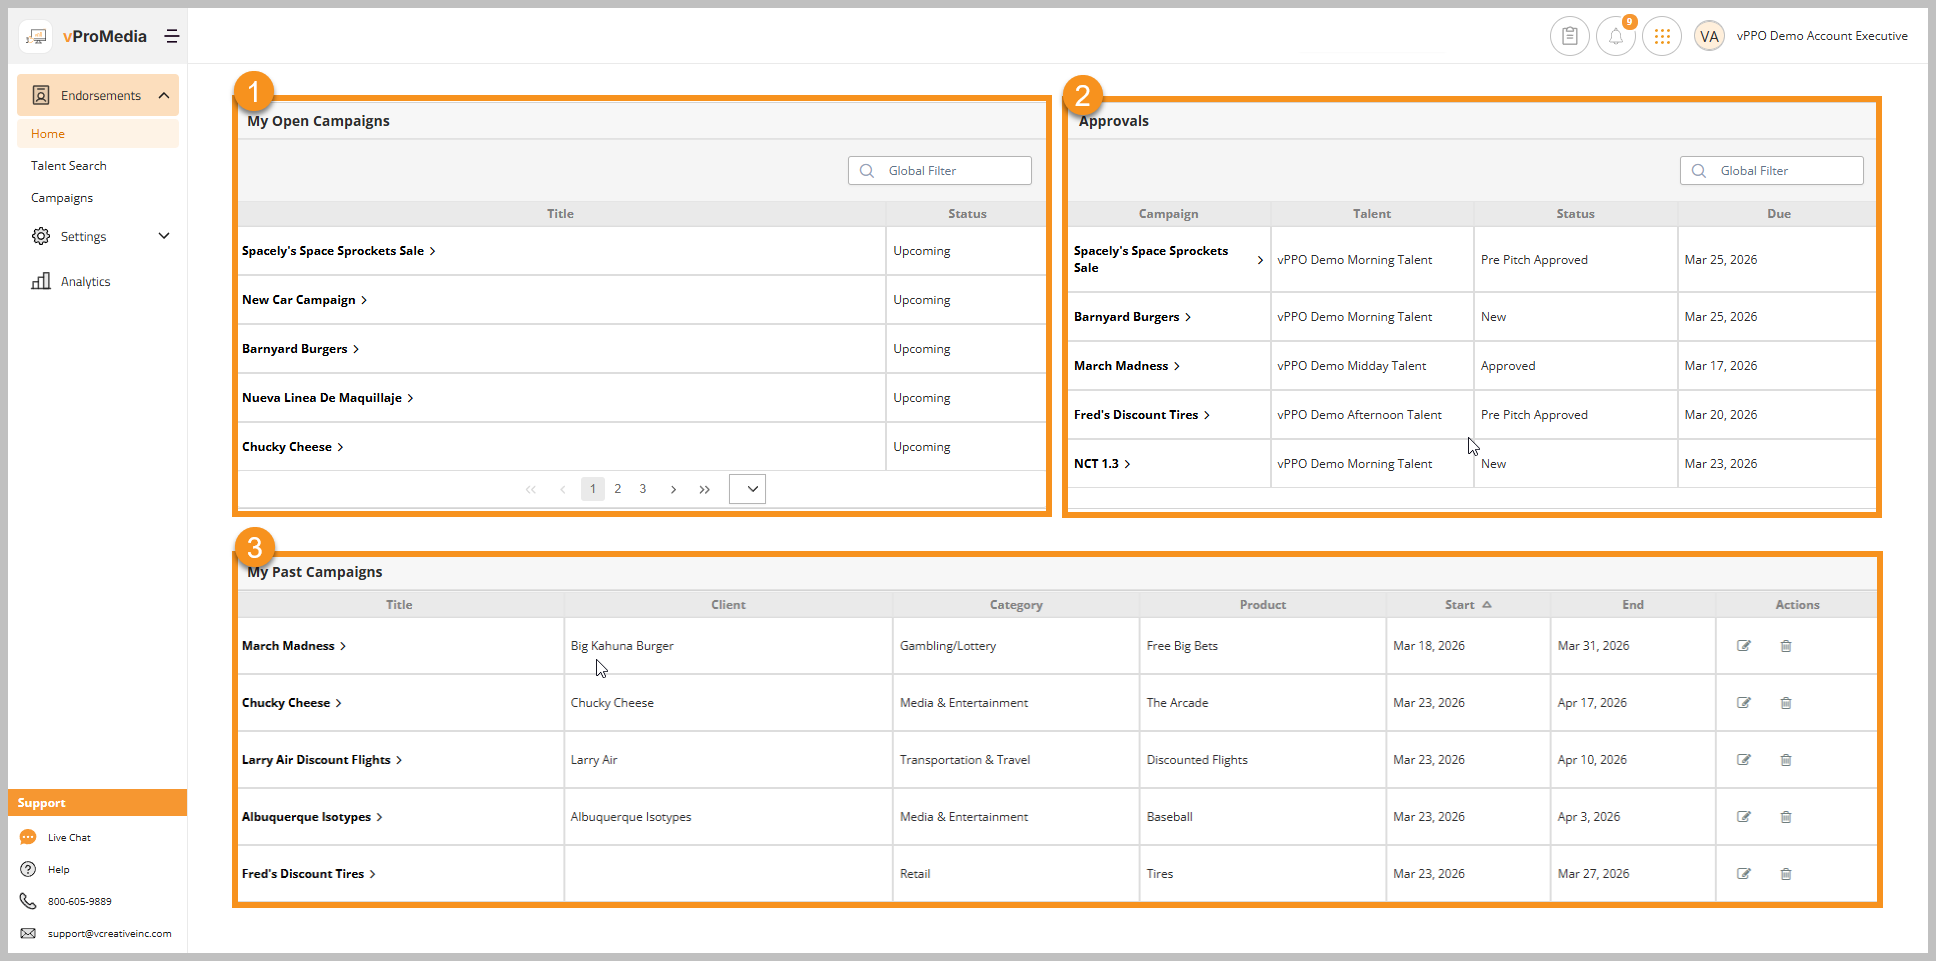Open Live Chat support

point(69,838)
